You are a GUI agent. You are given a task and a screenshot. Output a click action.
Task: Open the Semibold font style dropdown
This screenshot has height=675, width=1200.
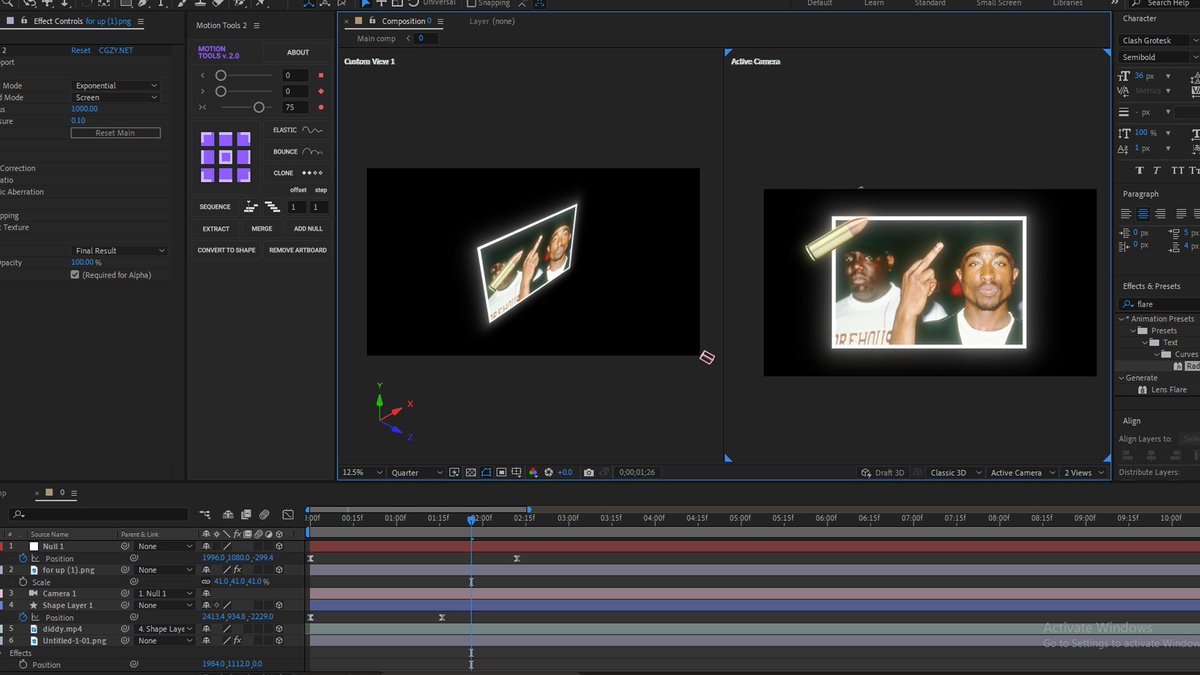[x=1157, y=57]
